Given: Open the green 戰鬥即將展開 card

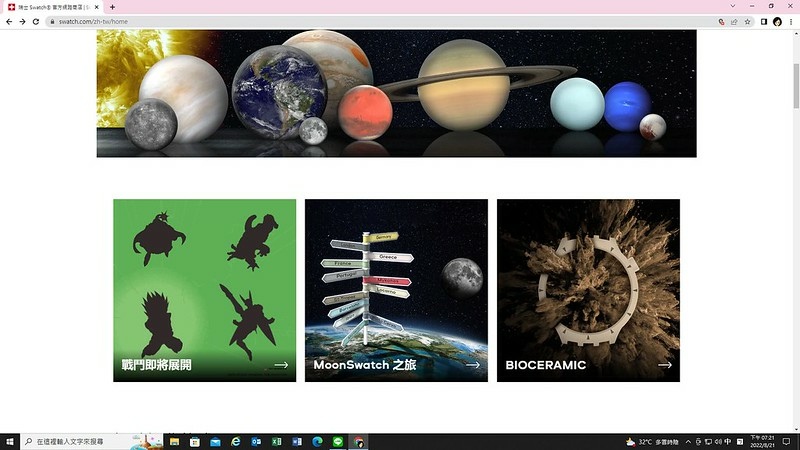Looking at the screenshot, I should (x=205, y=290).
